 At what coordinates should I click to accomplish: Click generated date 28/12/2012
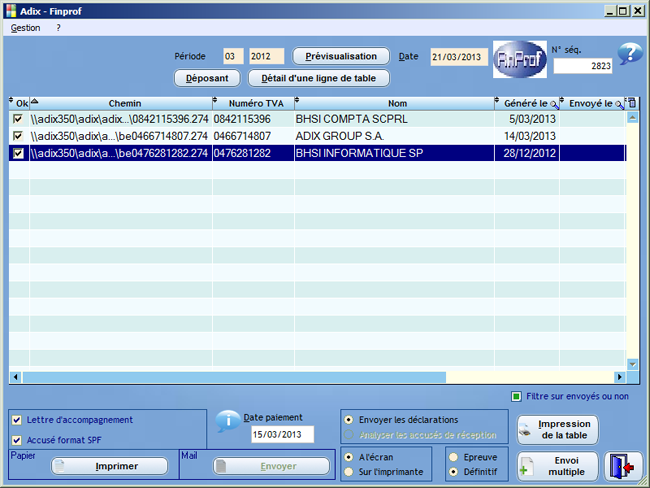point(527,153)
